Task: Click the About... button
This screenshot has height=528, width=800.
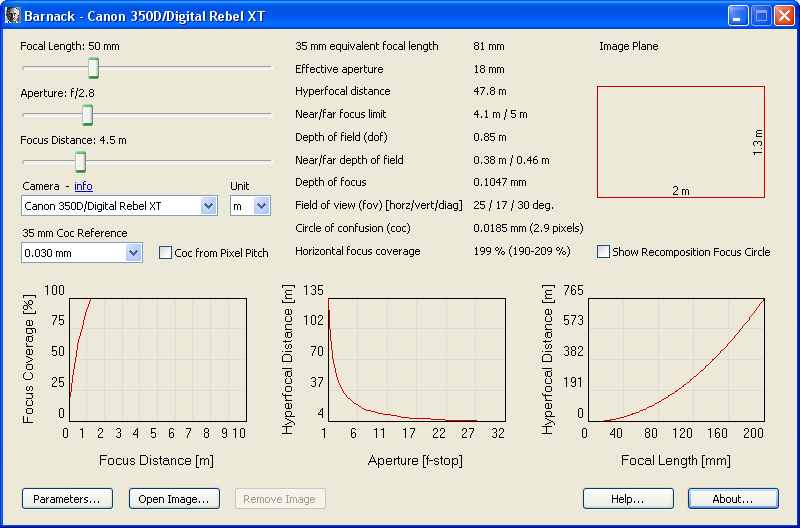Action: click(x=733, y=499)
